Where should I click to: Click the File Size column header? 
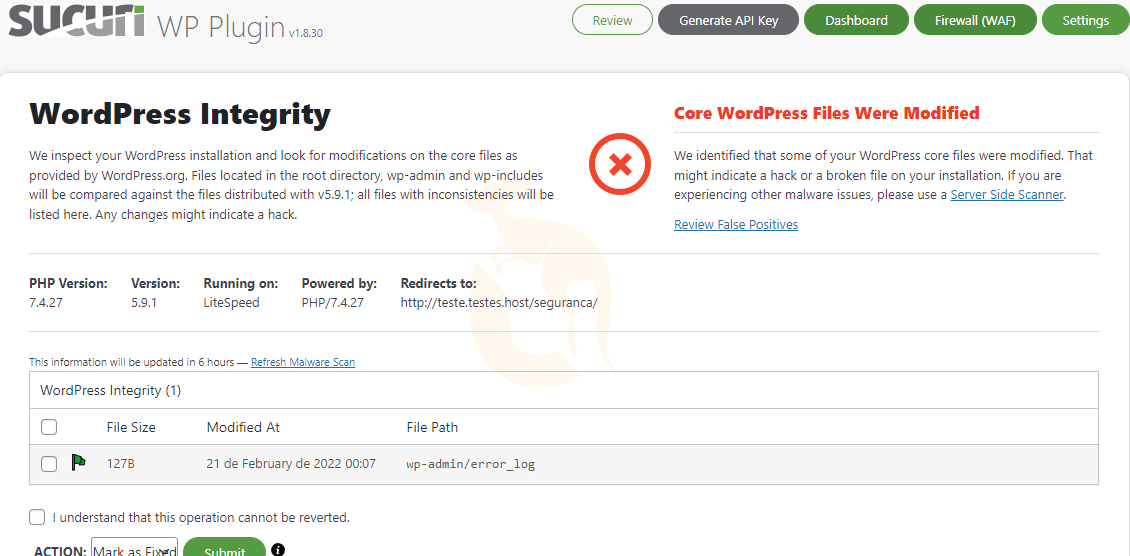click(x=131, y=427)
